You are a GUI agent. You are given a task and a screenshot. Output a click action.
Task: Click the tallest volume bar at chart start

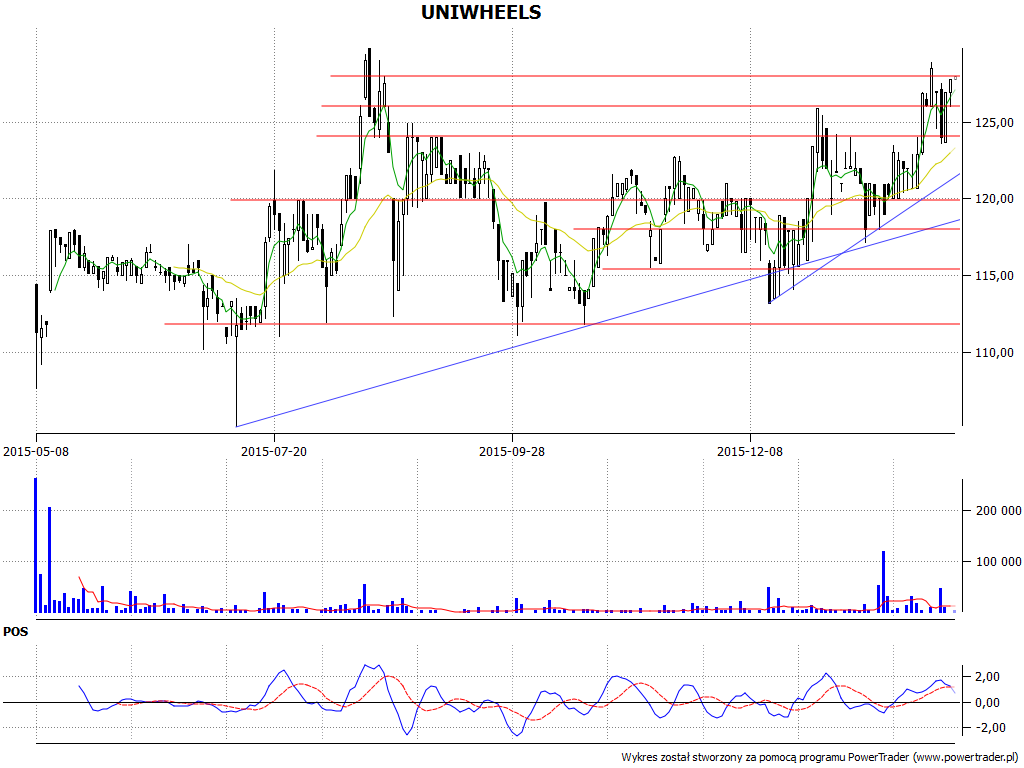(x=35, y=545)
